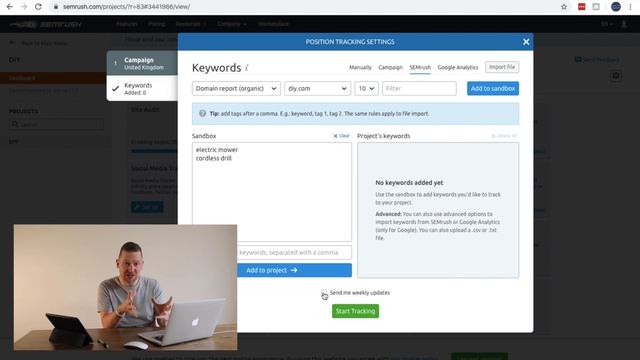This screenshot has height=360, width=640.
Task: Open the user account icon in SEMrush header
Action: [x=624, y=24]
